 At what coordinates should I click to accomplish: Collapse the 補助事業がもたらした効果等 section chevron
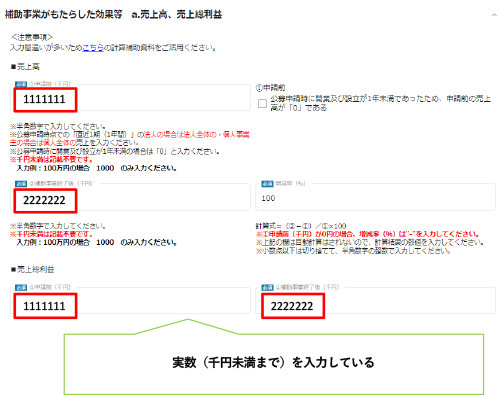494,15
